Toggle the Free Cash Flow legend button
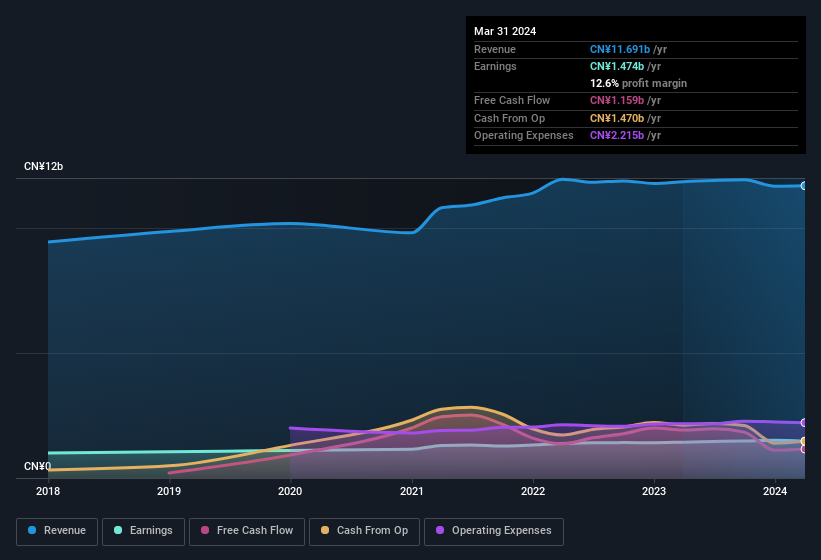 click(x=247, y=531)
